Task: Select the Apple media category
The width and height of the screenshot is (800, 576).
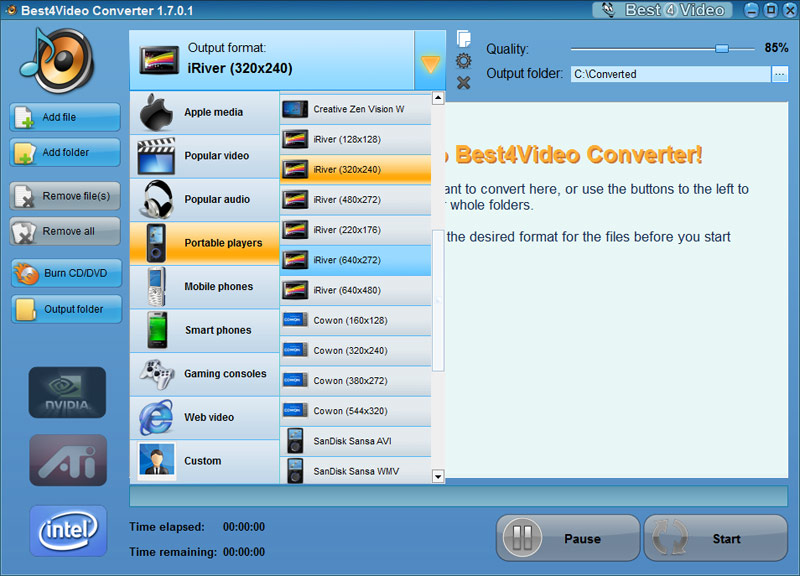Action: click(205, 112)
